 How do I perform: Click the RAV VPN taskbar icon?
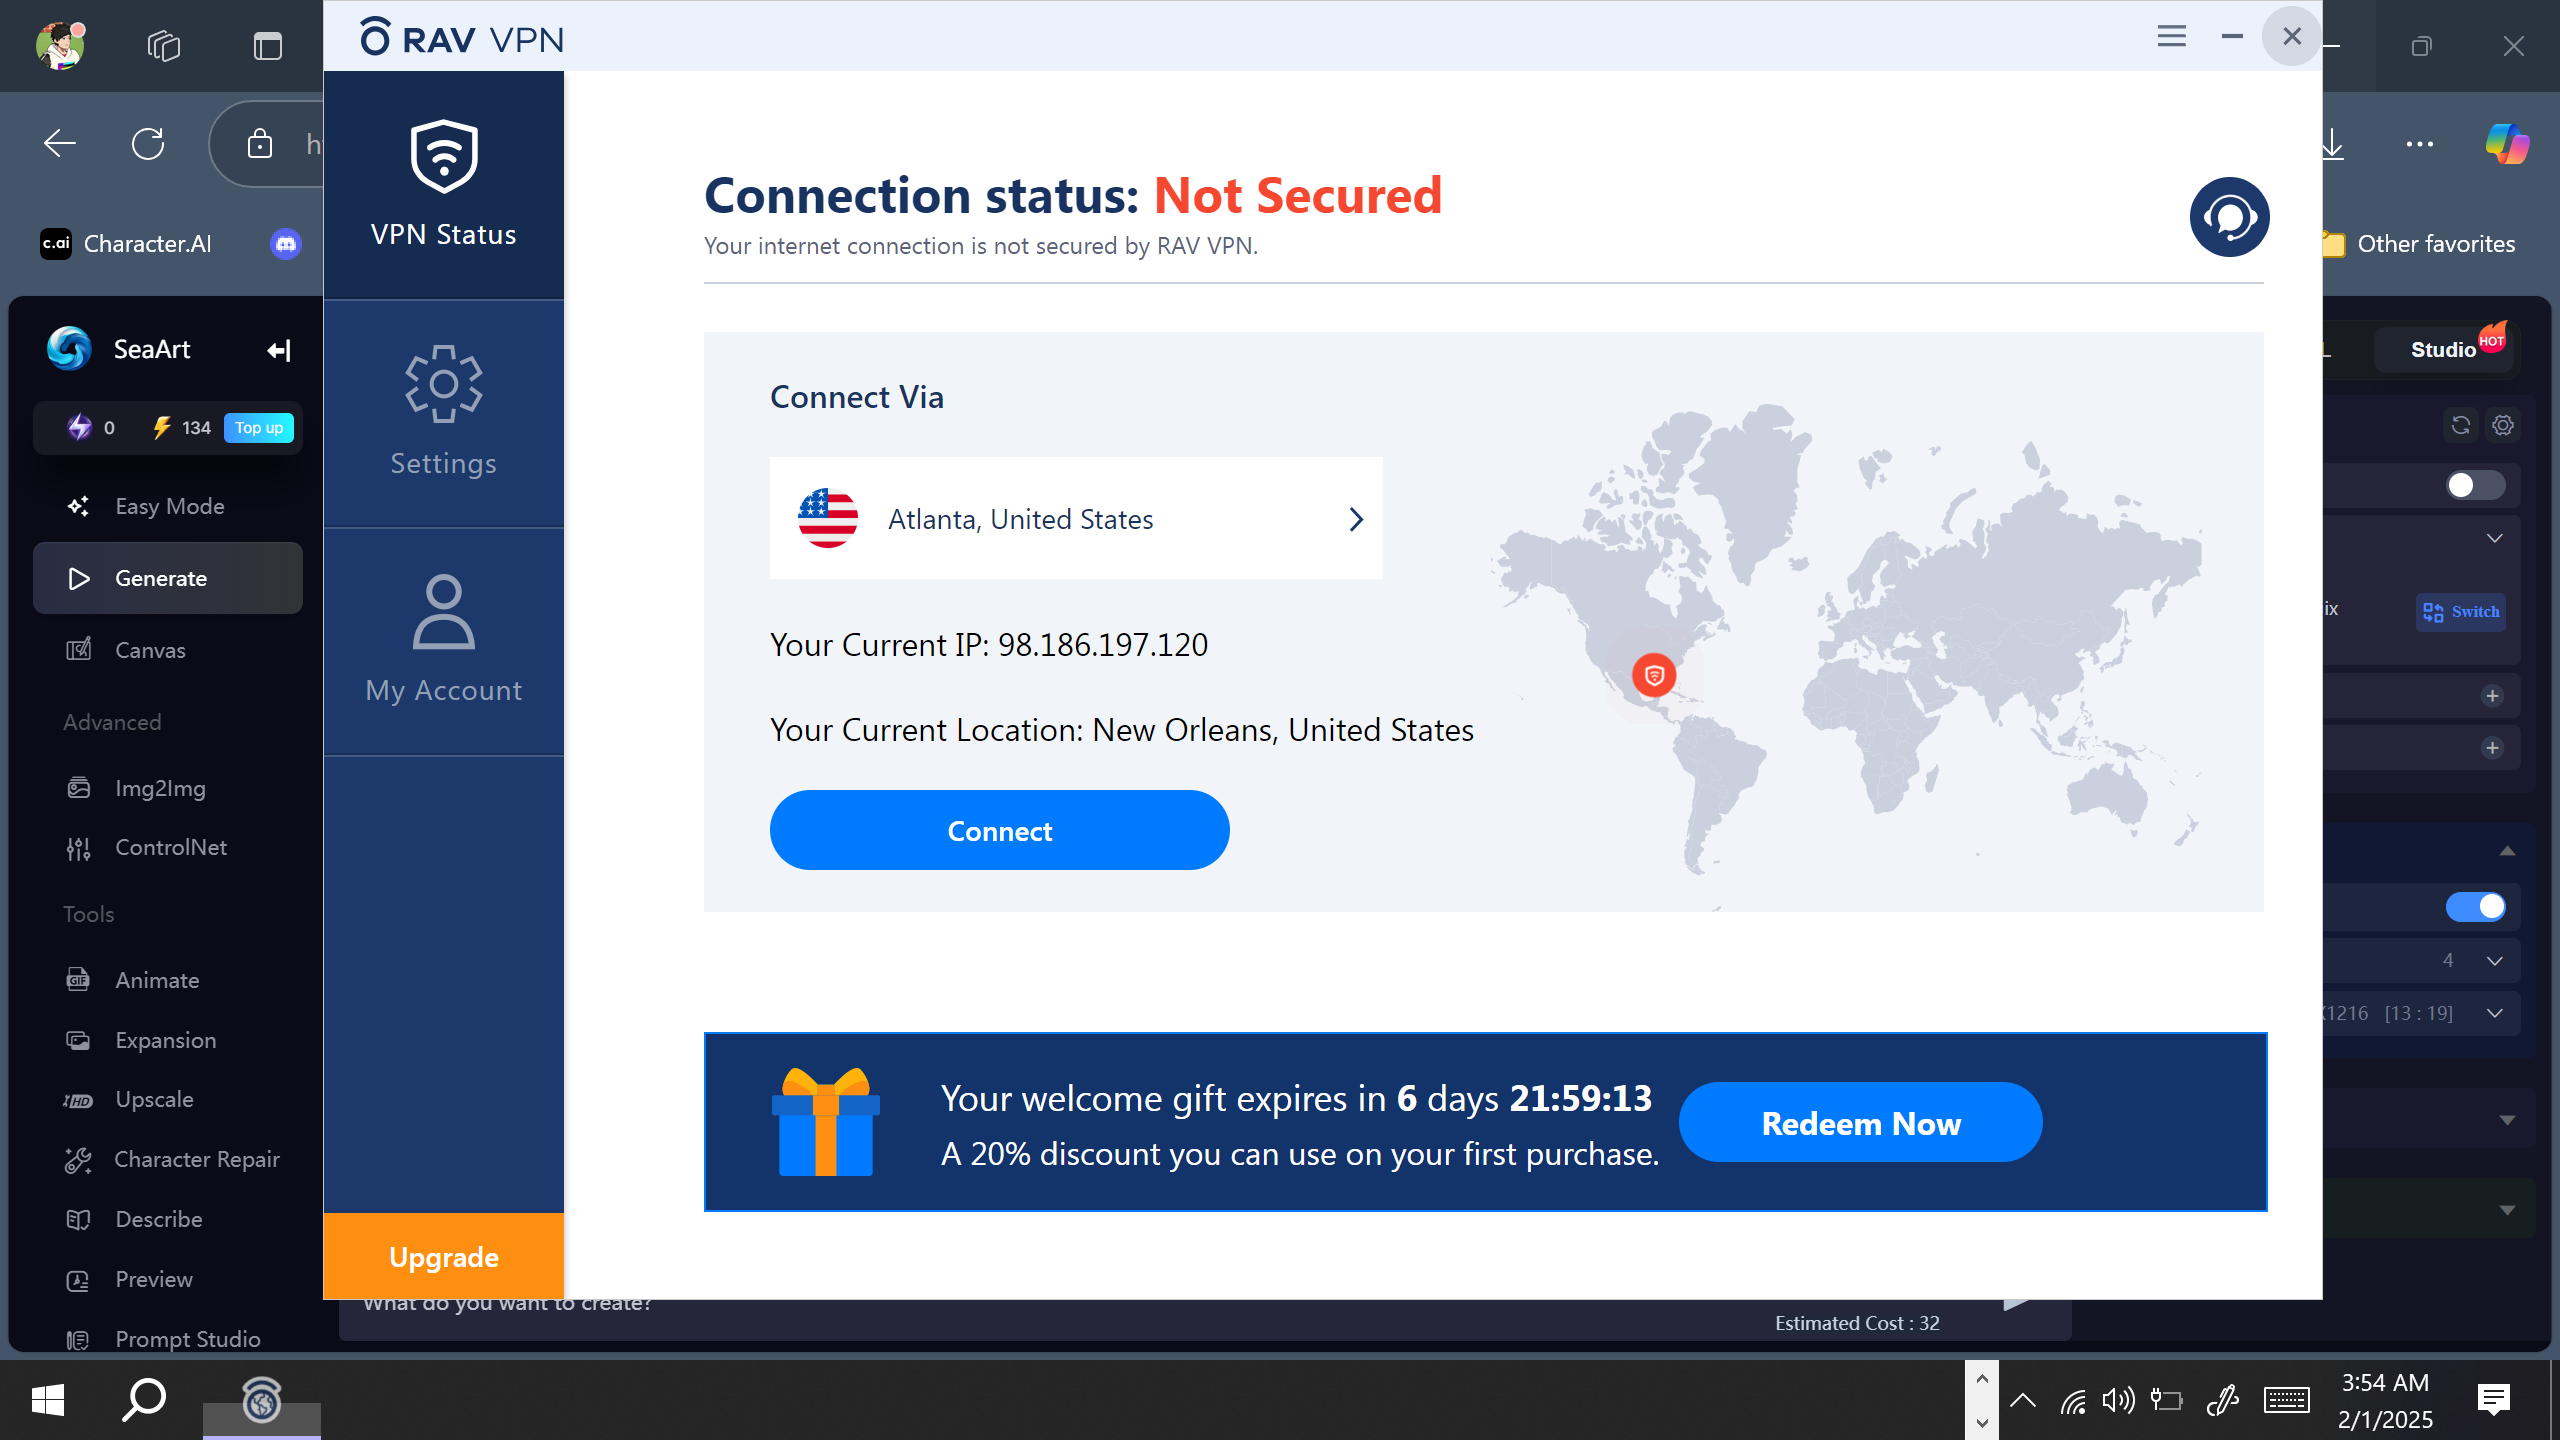click(262, 1399)
